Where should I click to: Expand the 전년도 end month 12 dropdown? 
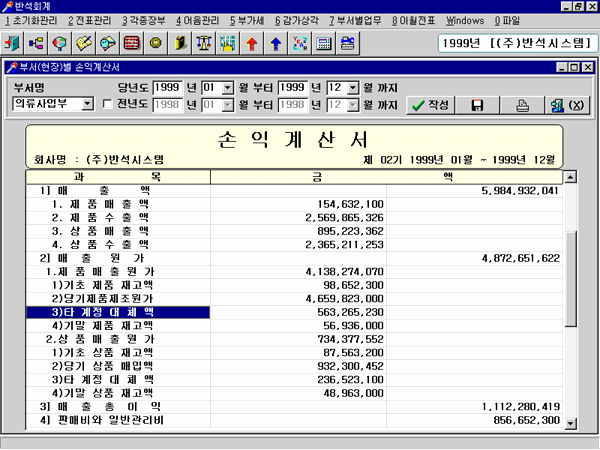[353, 105]
